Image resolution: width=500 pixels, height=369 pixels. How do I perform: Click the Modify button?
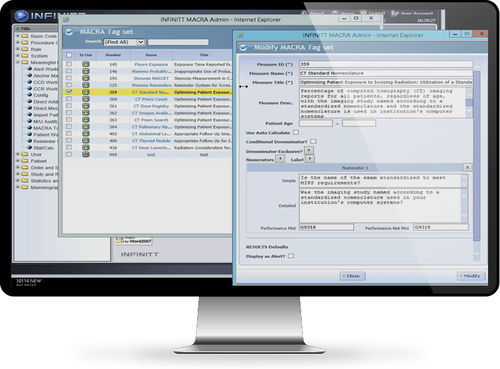(x=471, y=276)
